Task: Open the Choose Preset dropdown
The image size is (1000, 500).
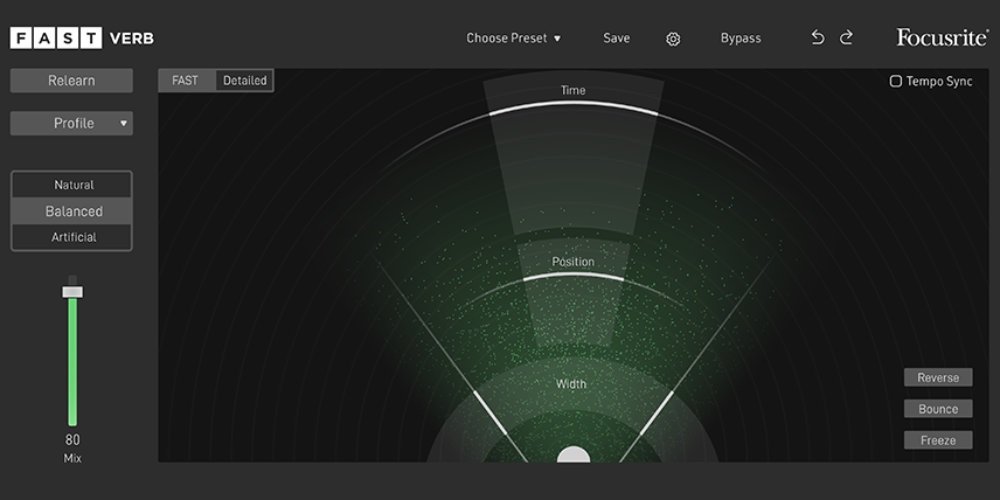Action: (x=513, y=38)
